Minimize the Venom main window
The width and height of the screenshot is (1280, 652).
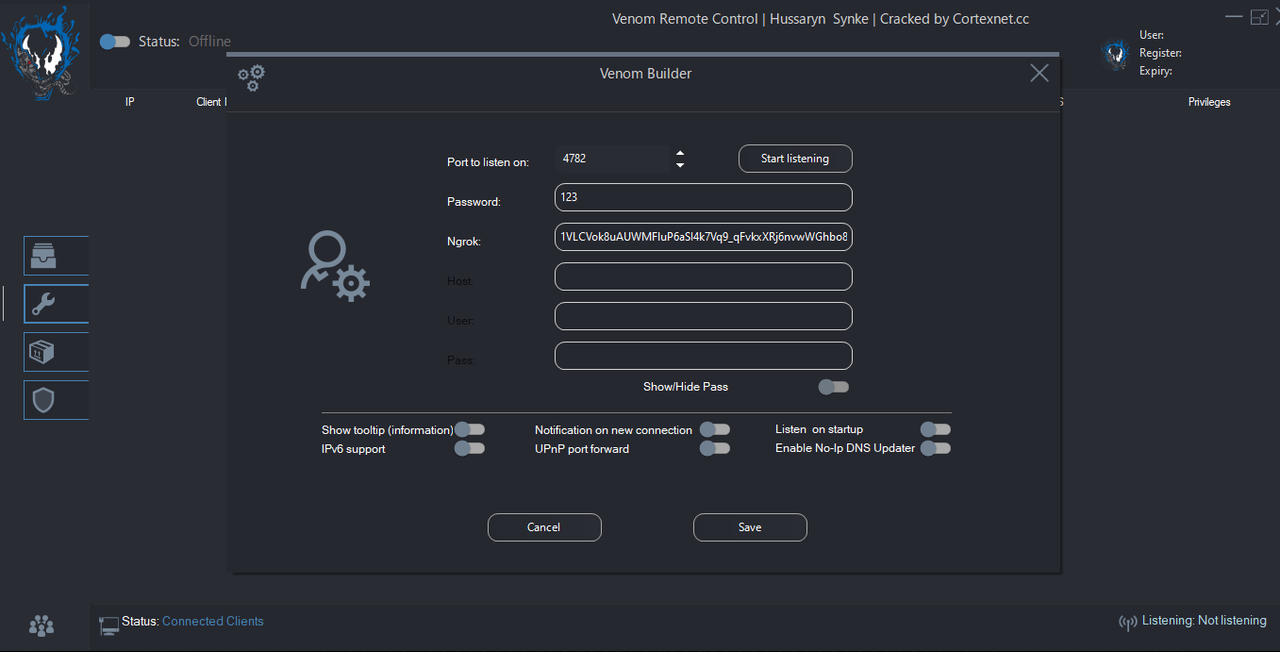[x=1234, y=17]
